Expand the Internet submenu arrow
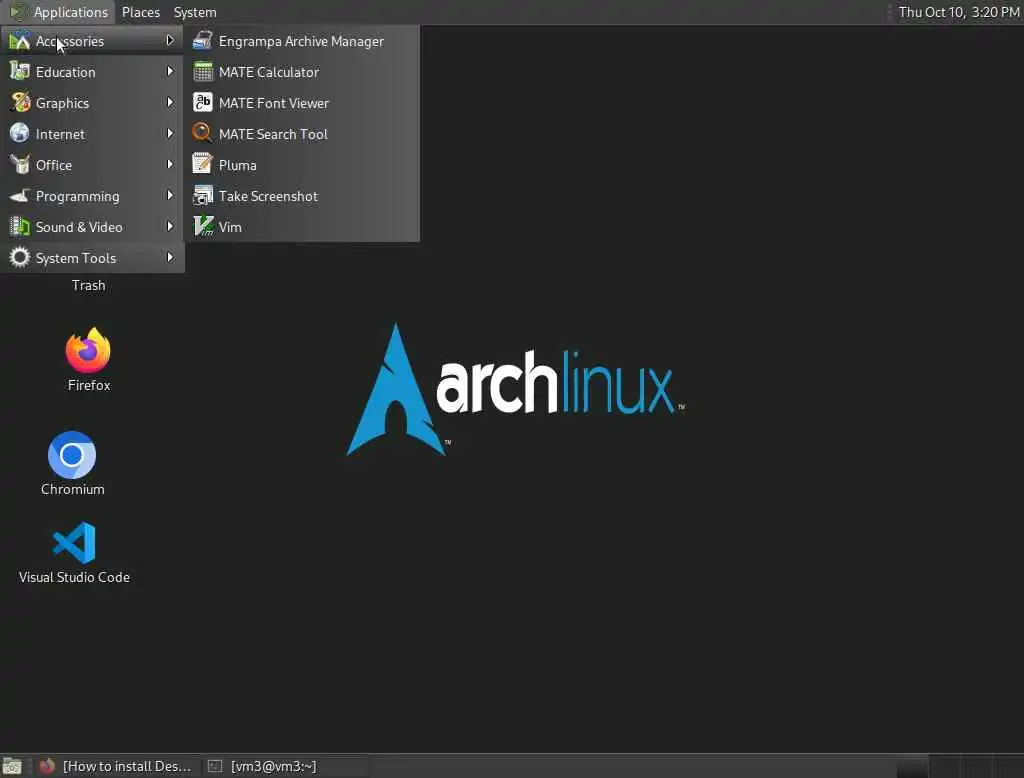 tap(170, 133)
